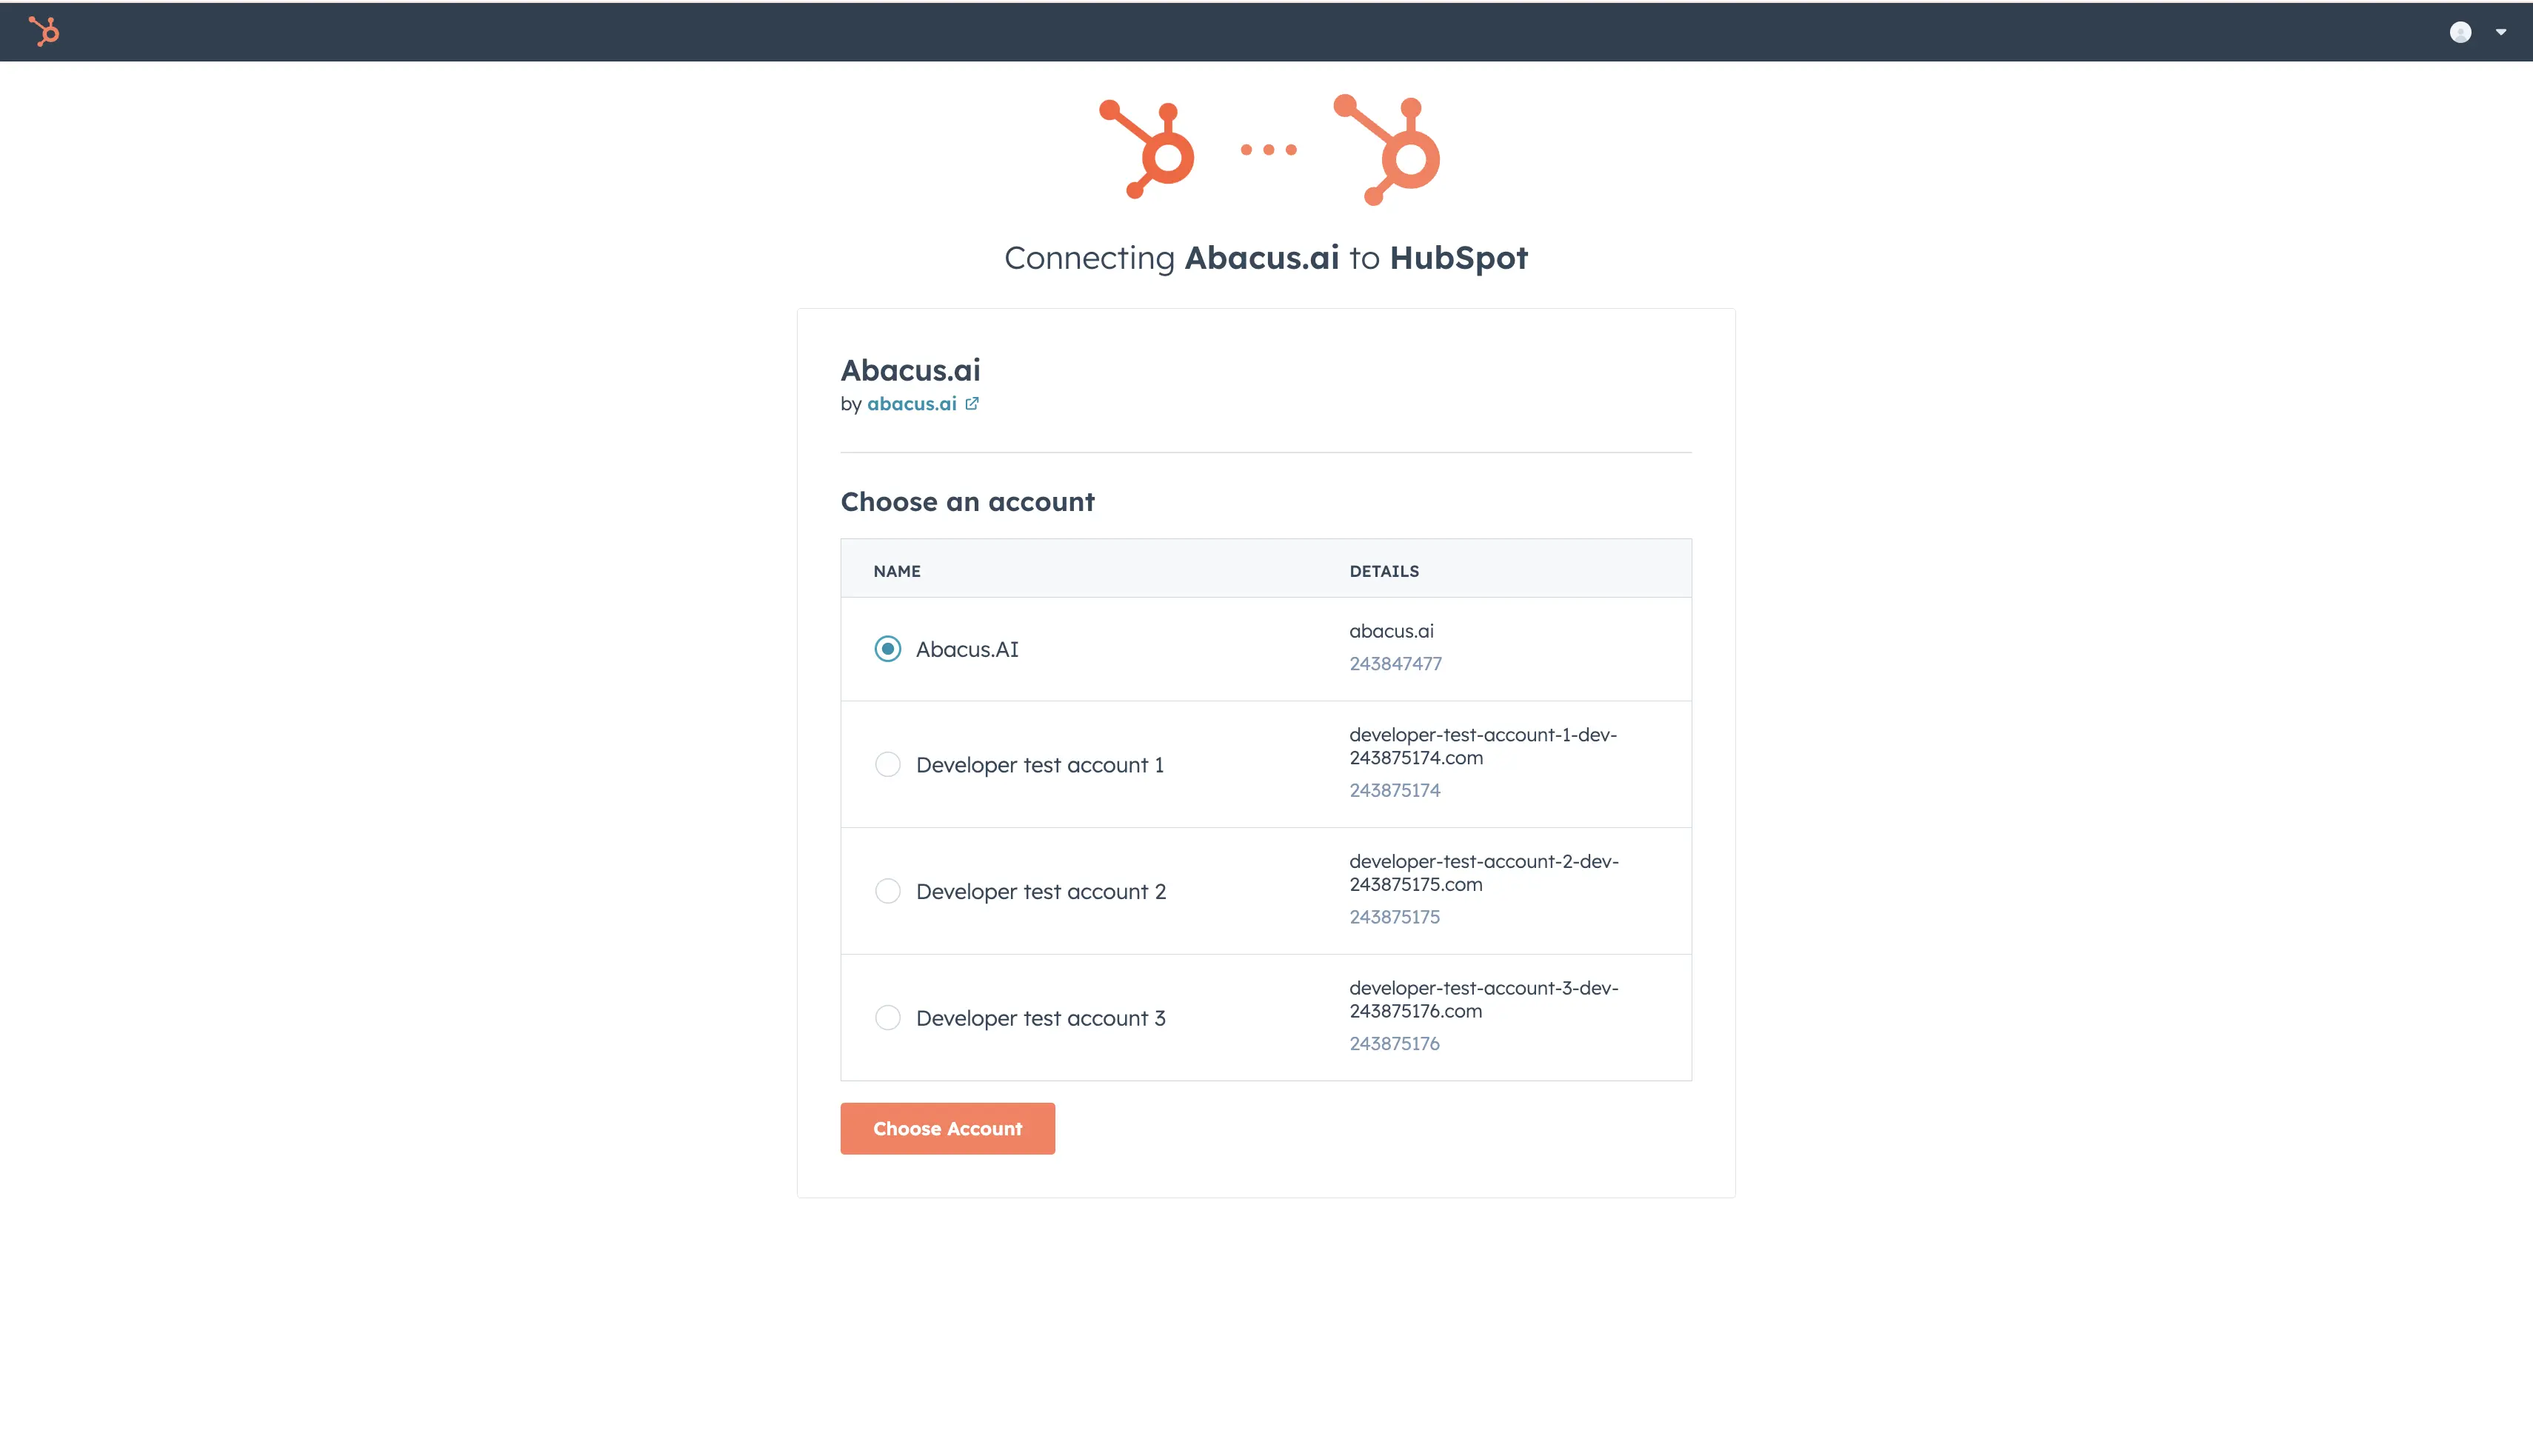Select the Abacus.AI account radio button
Image resolution: width=2533 pixels, height=1456 pixels.
[887, 649]
